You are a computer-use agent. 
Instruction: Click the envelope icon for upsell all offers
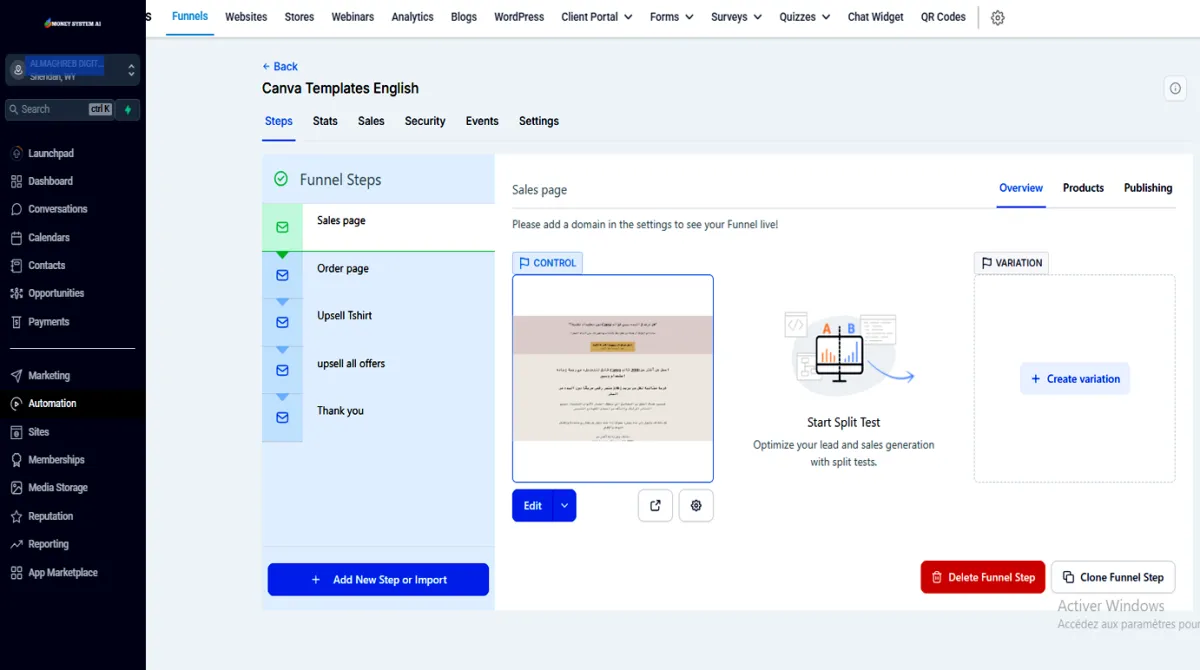click(282, 370)
